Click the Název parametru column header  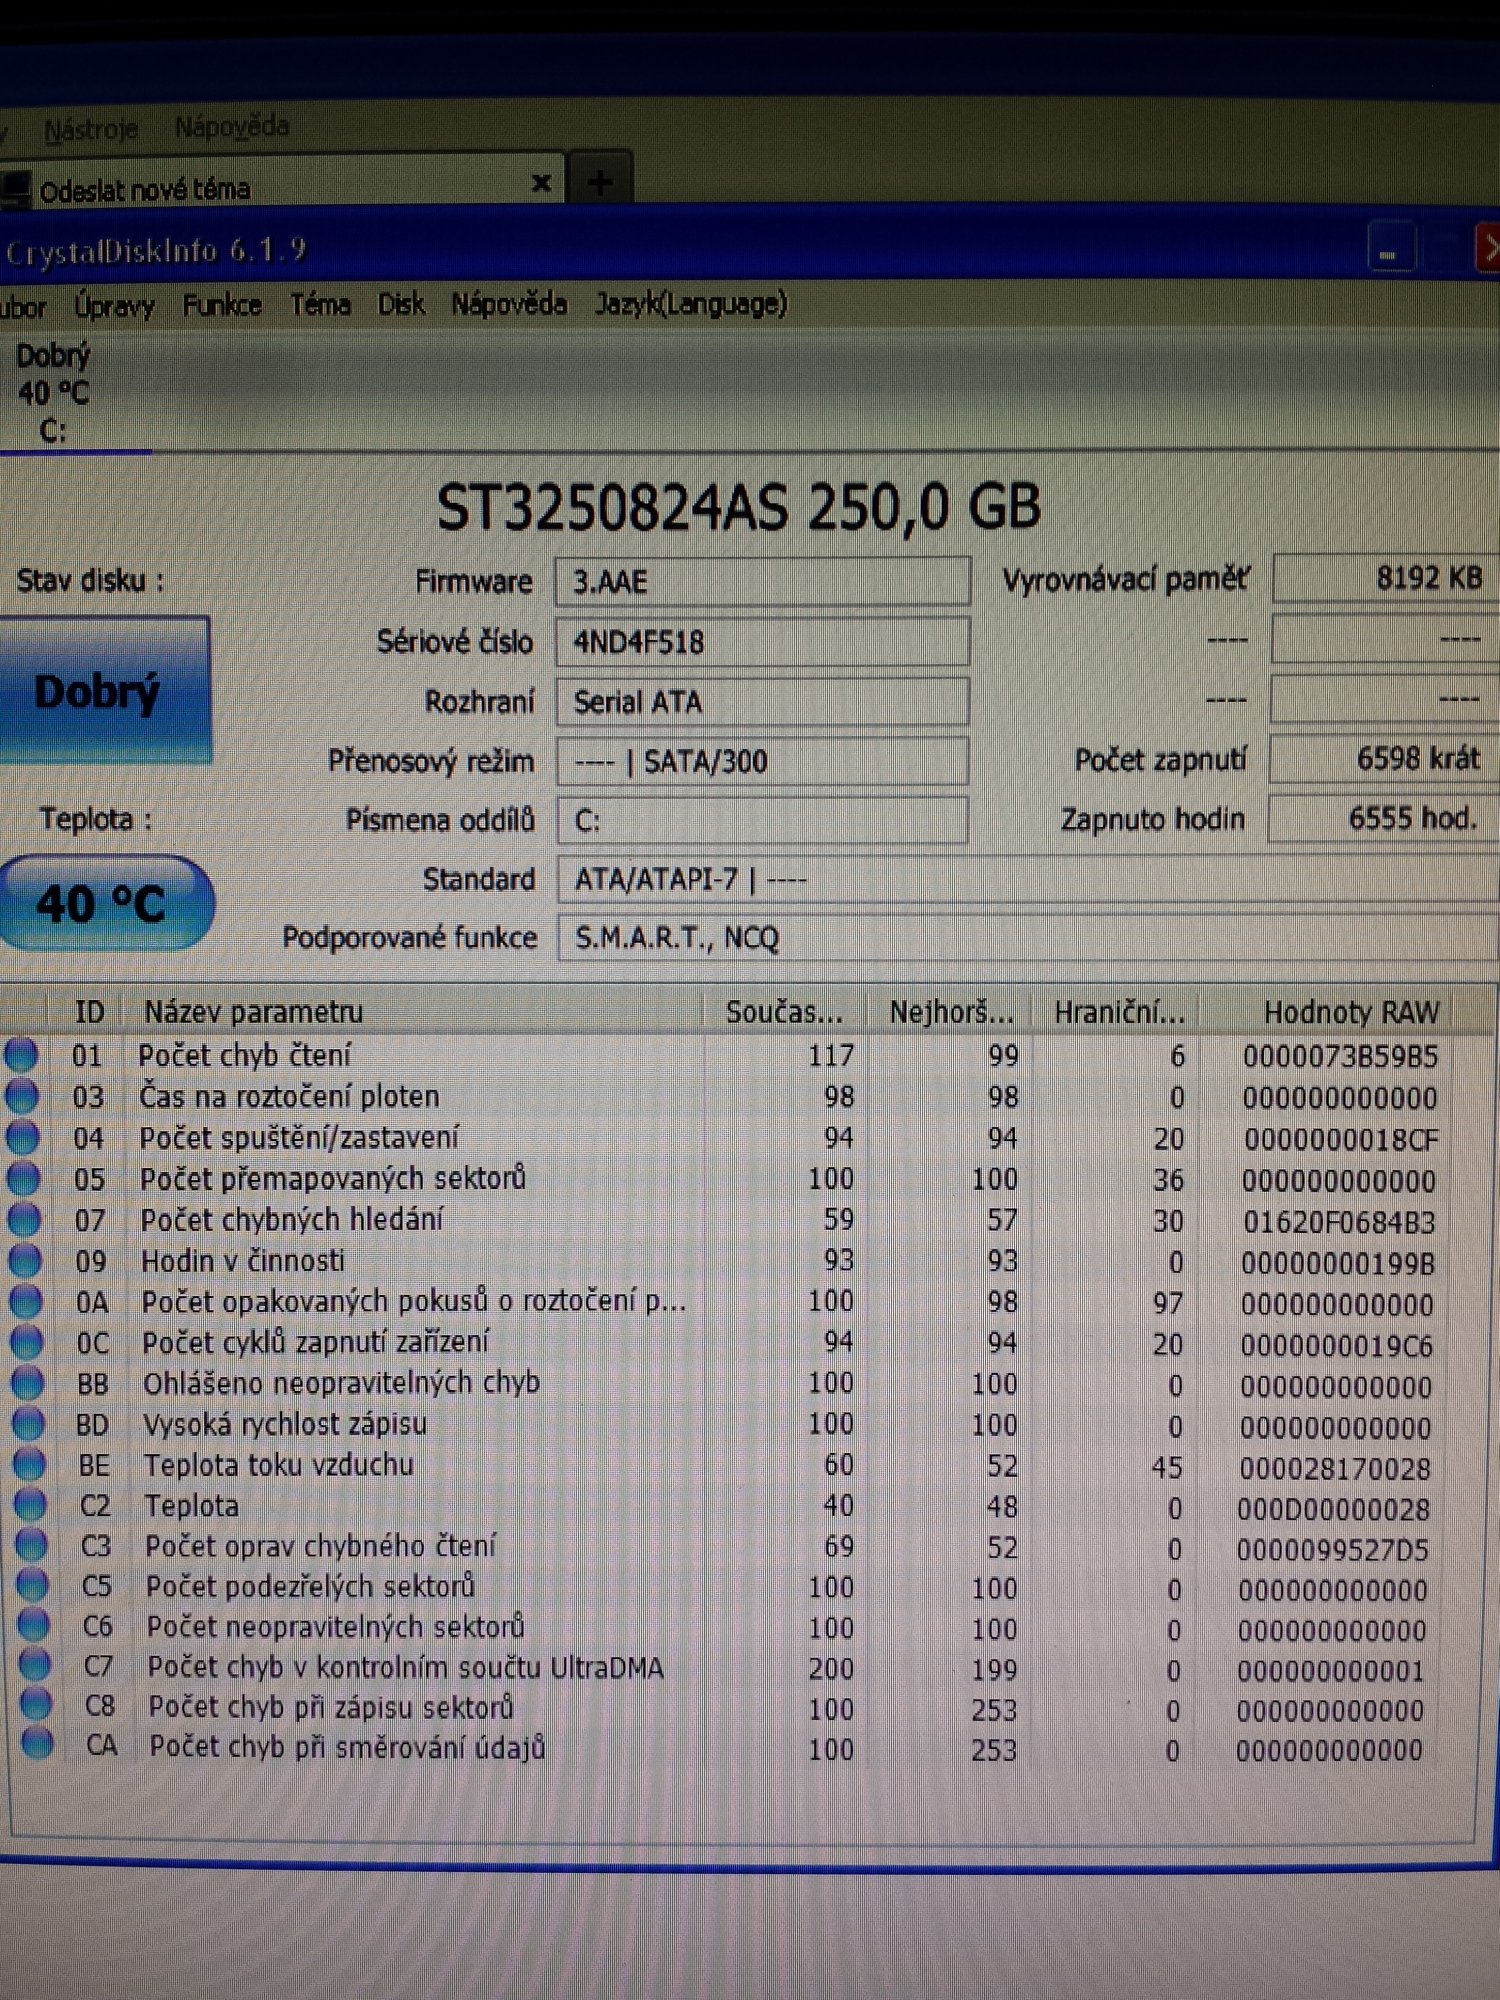[413, 1012]
